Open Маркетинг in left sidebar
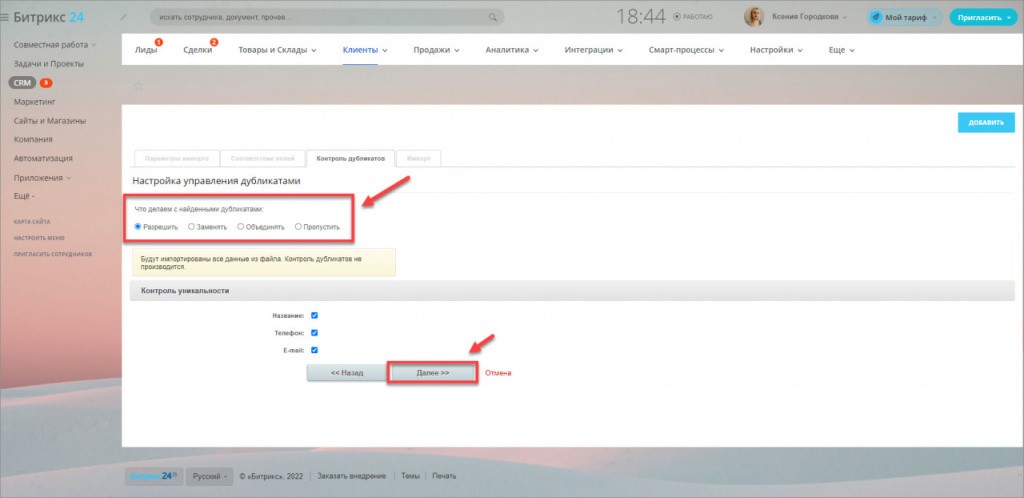This screenshot has width=1024, height=498. [34, 101]
